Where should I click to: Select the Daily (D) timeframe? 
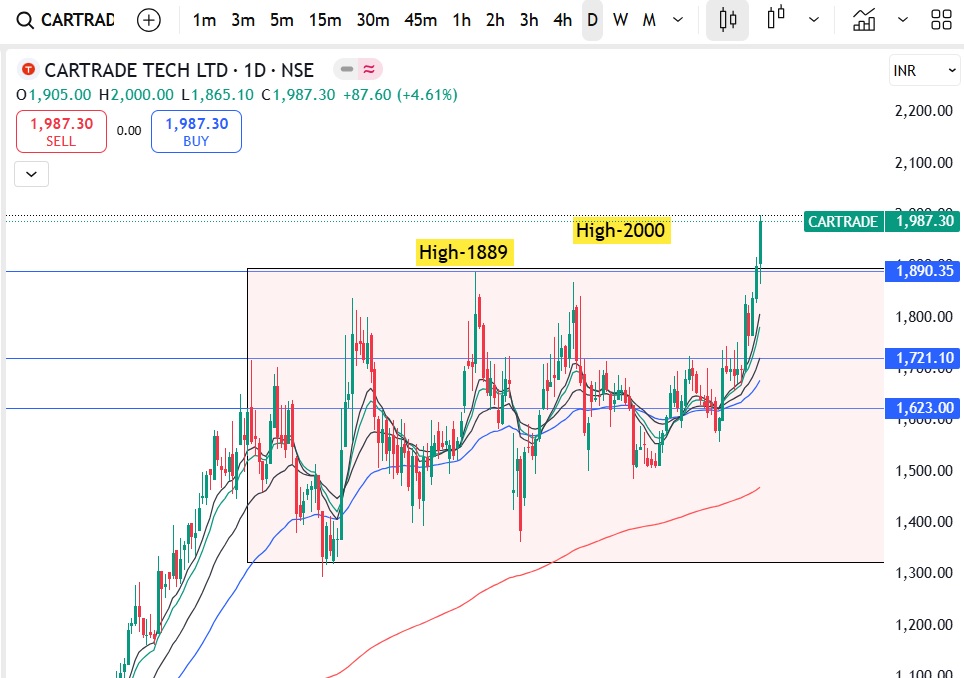point(592,19)
